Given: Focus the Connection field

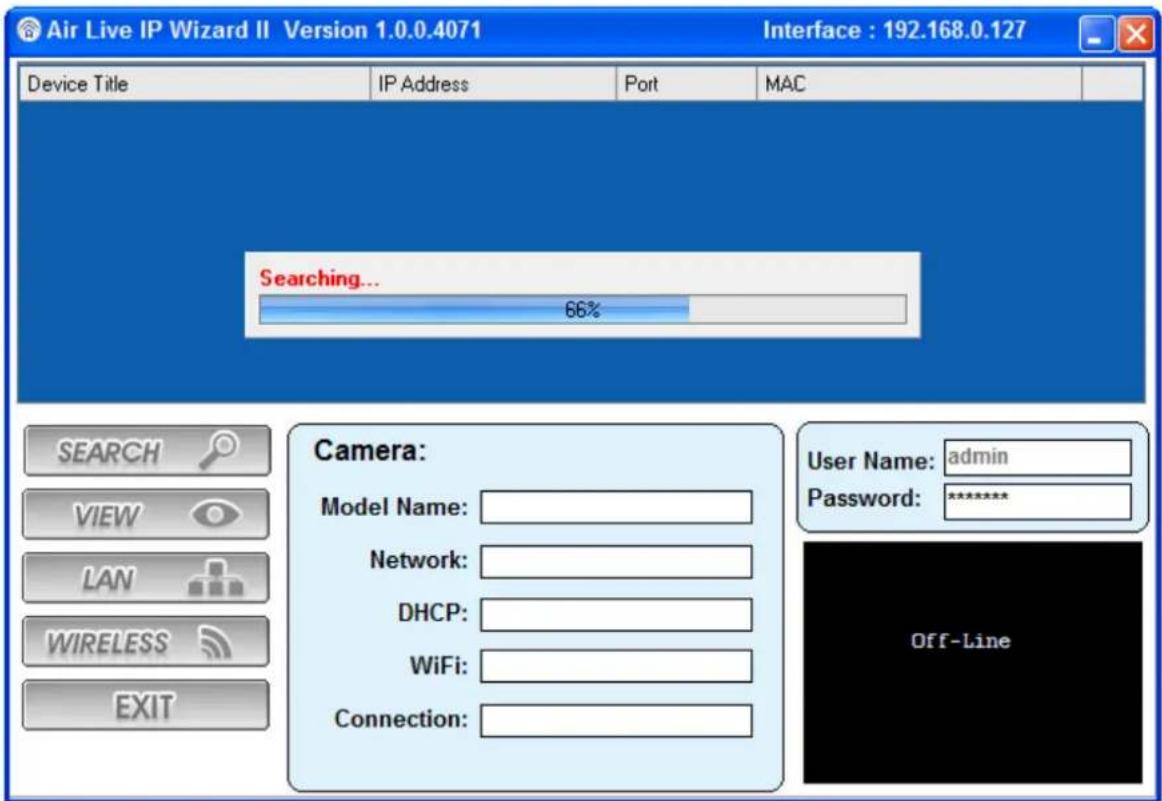Looking at the screenshot, I should click(x=616, y=720).
